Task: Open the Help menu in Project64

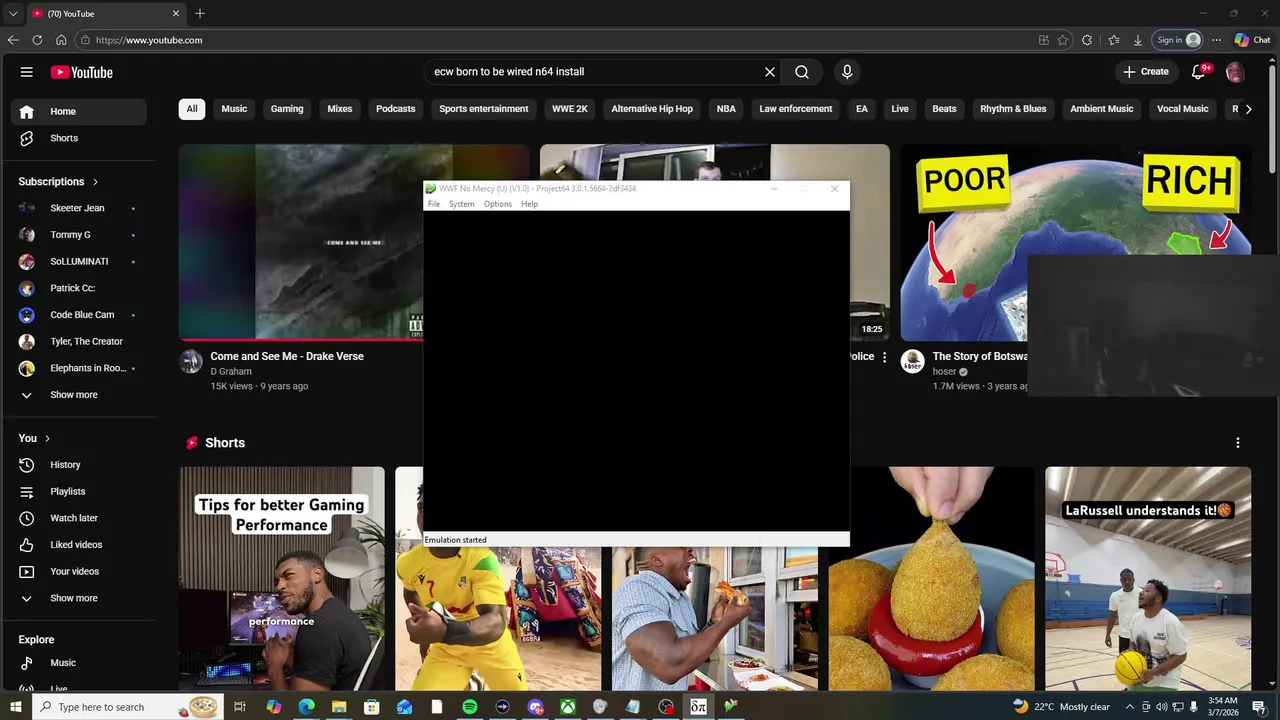Action: coord(529,204)
